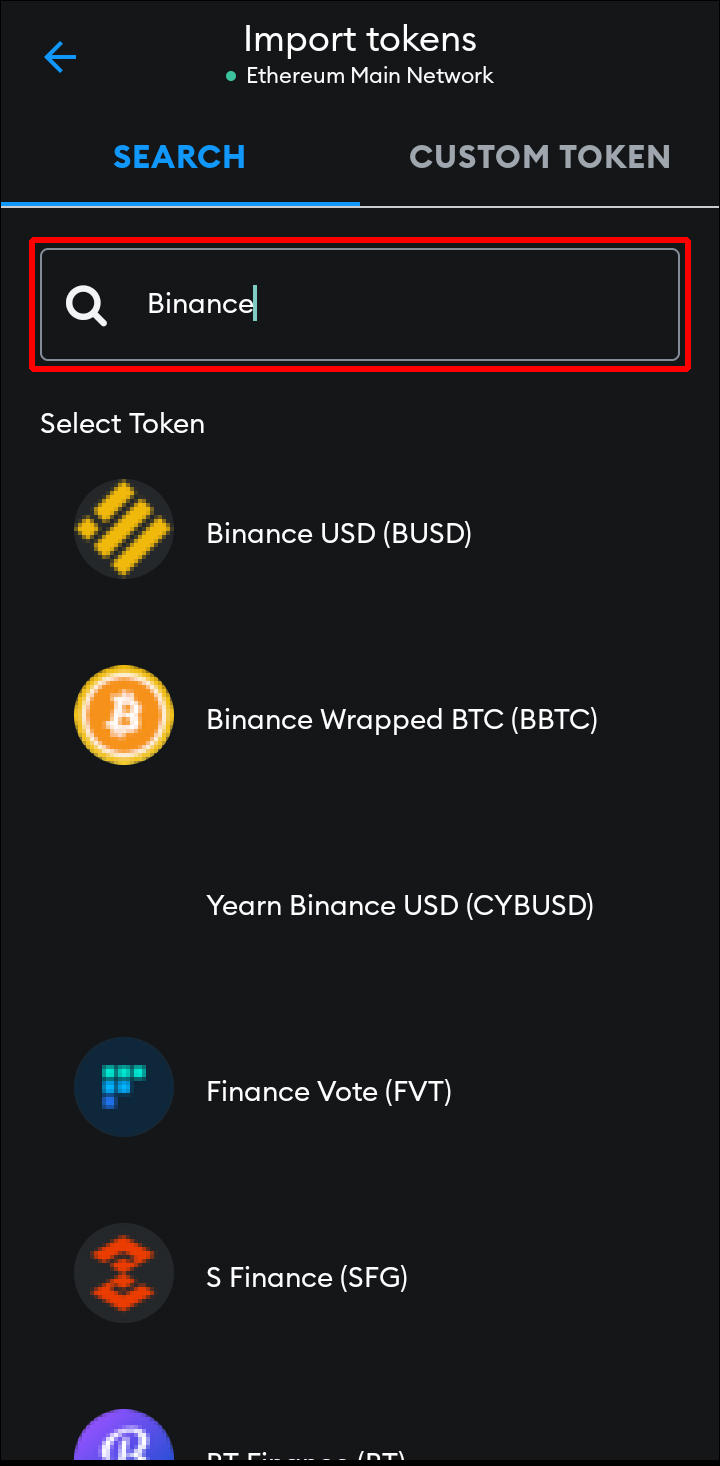
Task: Open the CUSTOM TOKEN tab
Action: pyautogui.click(x=540, y=157)
